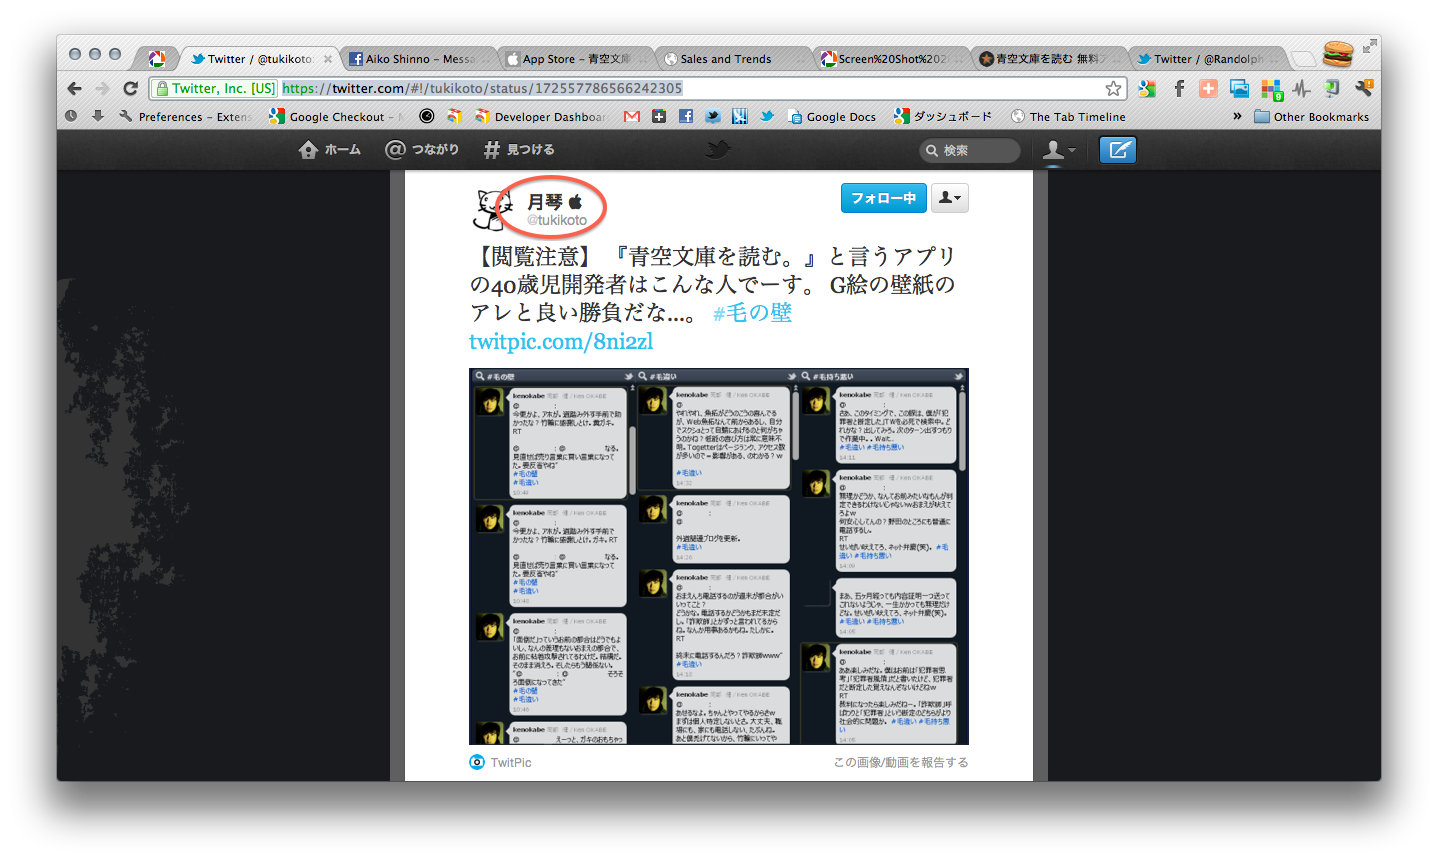Open the Gmail bookmark icon
The image size is (1438, 860).
pyautogui.click(x=631, y=116)
